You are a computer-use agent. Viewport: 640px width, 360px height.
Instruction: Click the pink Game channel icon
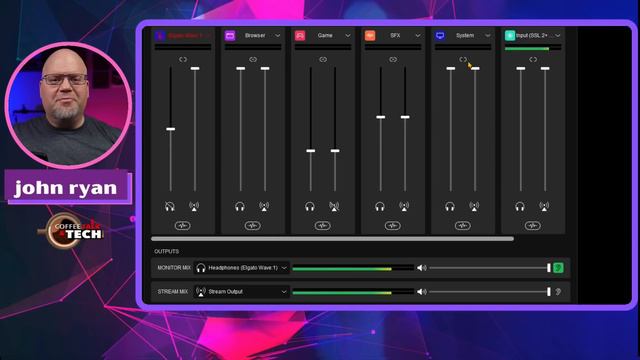[300, 36]
